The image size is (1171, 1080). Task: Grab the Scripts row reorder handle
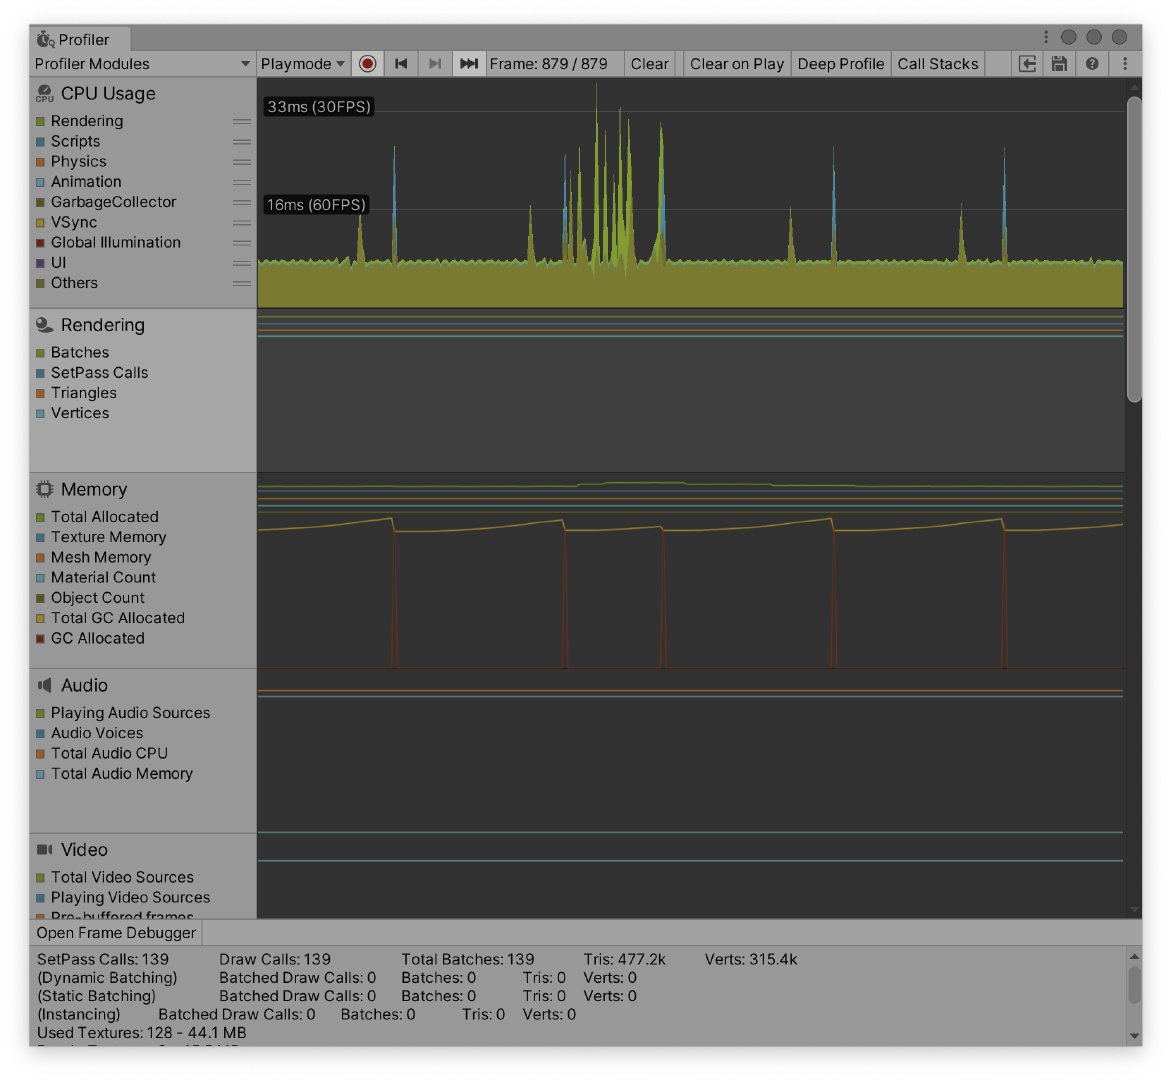[x=241, y=141]
